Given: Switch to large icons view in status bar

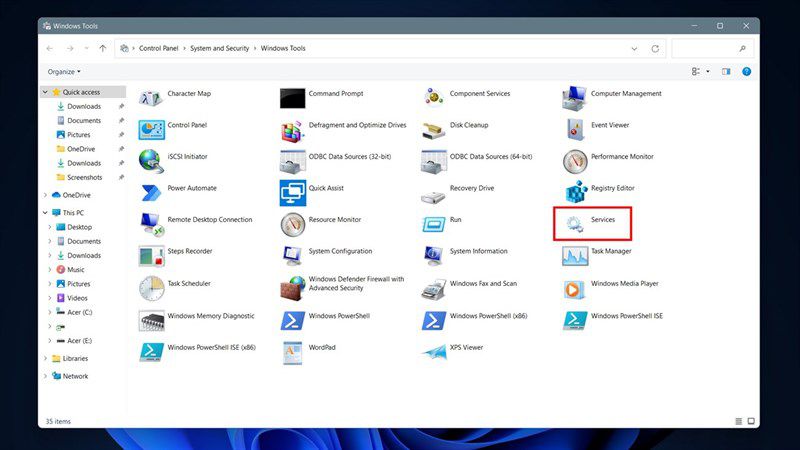Looking at the screenshot, I should pyautogui.click(x=751, y=421).
